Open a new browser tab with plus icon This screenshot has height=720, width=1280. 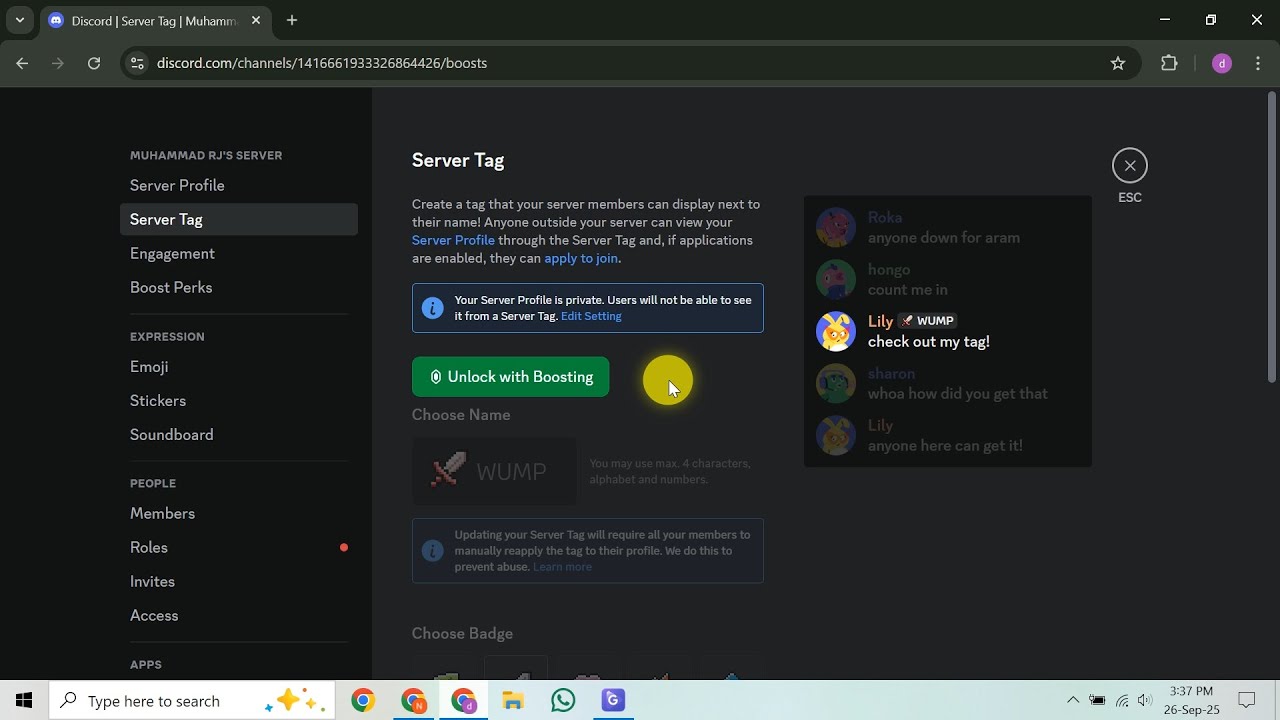click(x=292, y=20)
